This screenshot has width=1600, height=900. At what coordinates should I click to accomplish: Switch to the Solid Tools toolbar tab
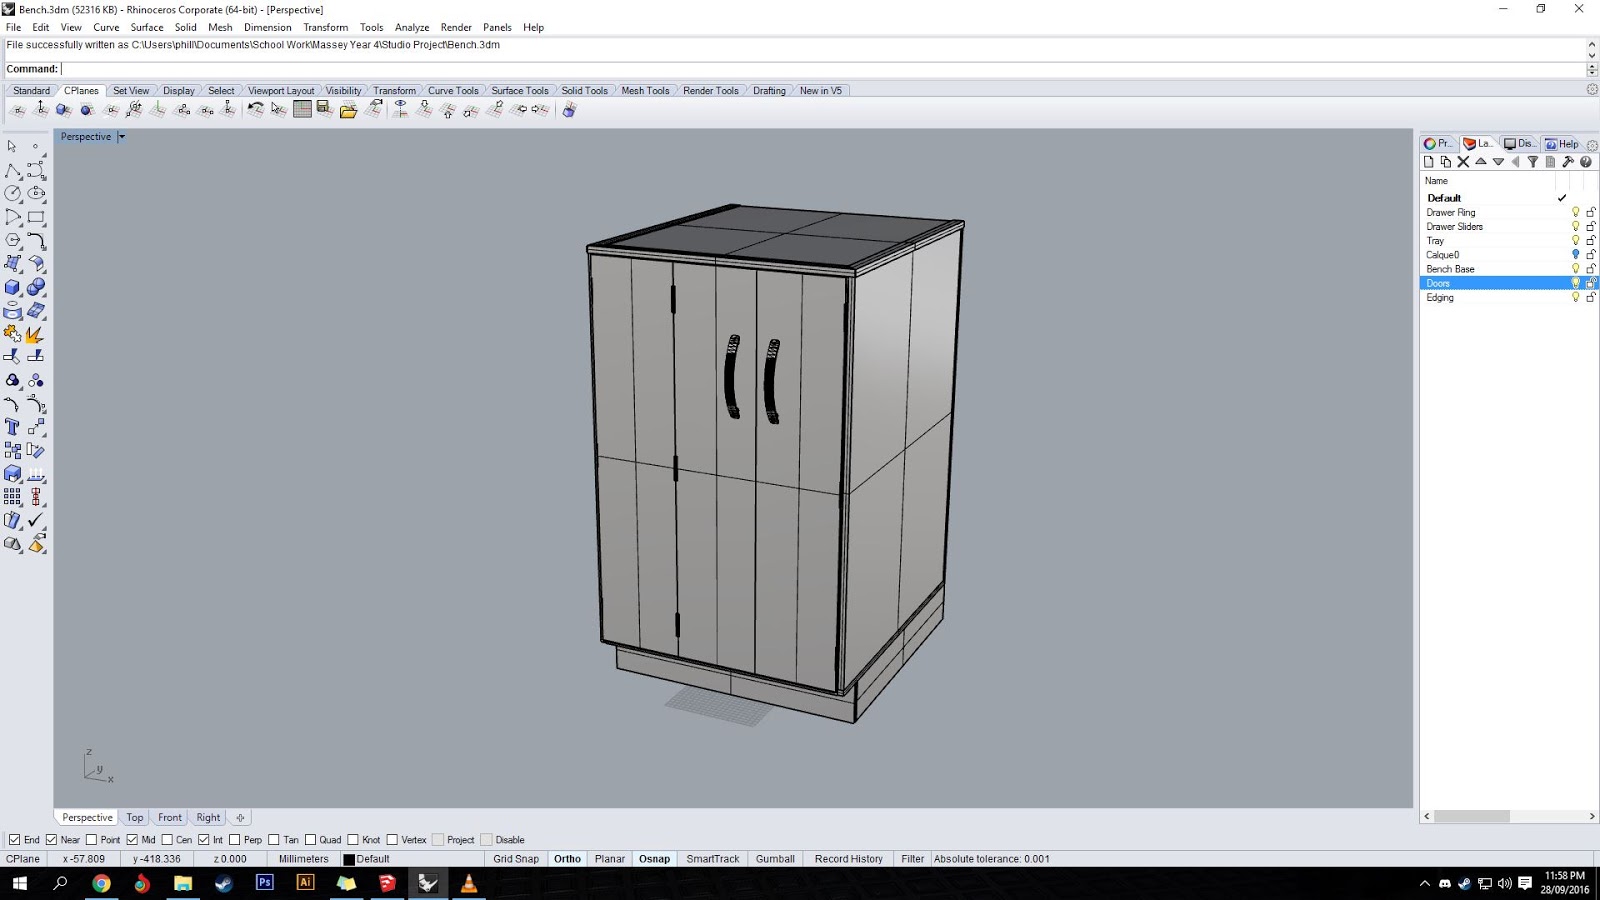coord(584,91)
